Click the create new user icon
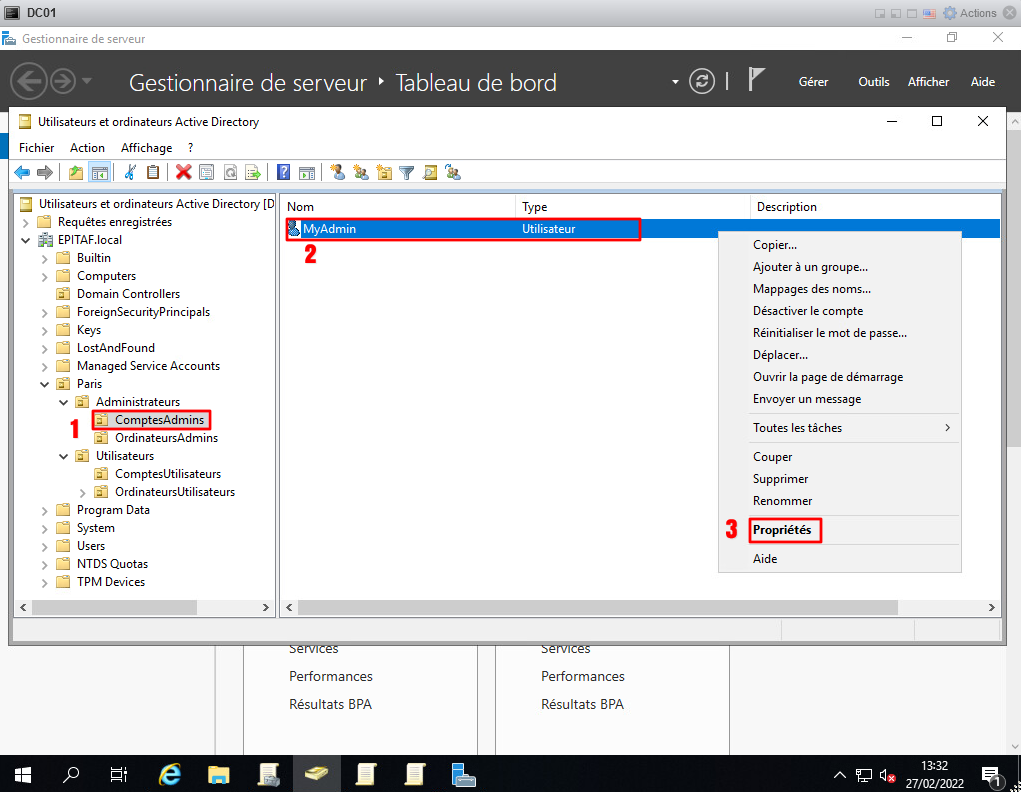This screenshot has width=1021, height=792. click(337, 172)
